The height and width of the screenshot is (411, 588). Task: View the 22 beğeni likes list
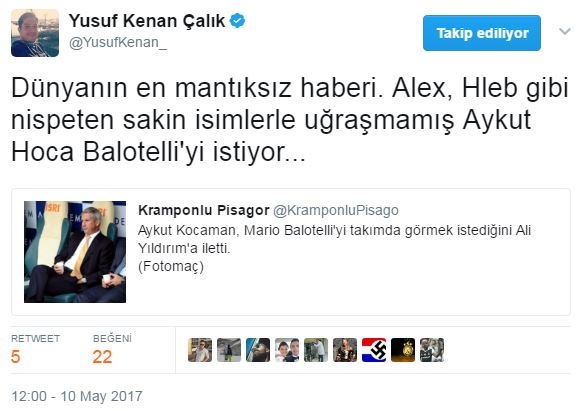(112, 349)
